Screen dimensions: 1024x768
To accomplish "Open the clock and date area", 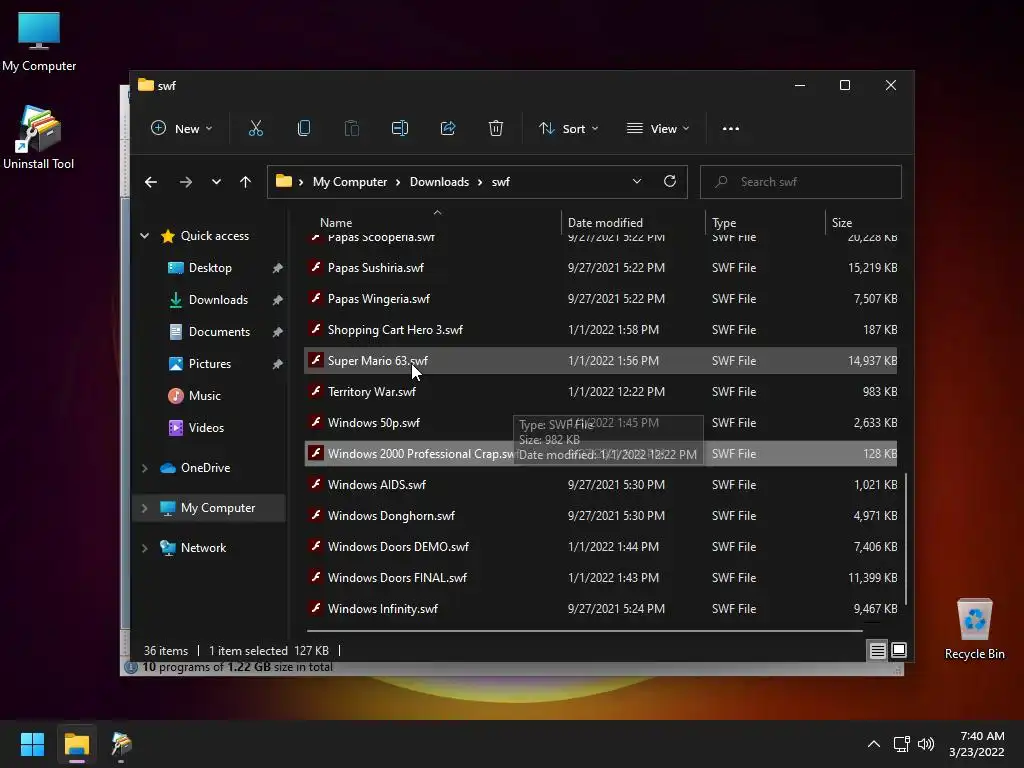I will pyautogui.click(x=976, y=744).
